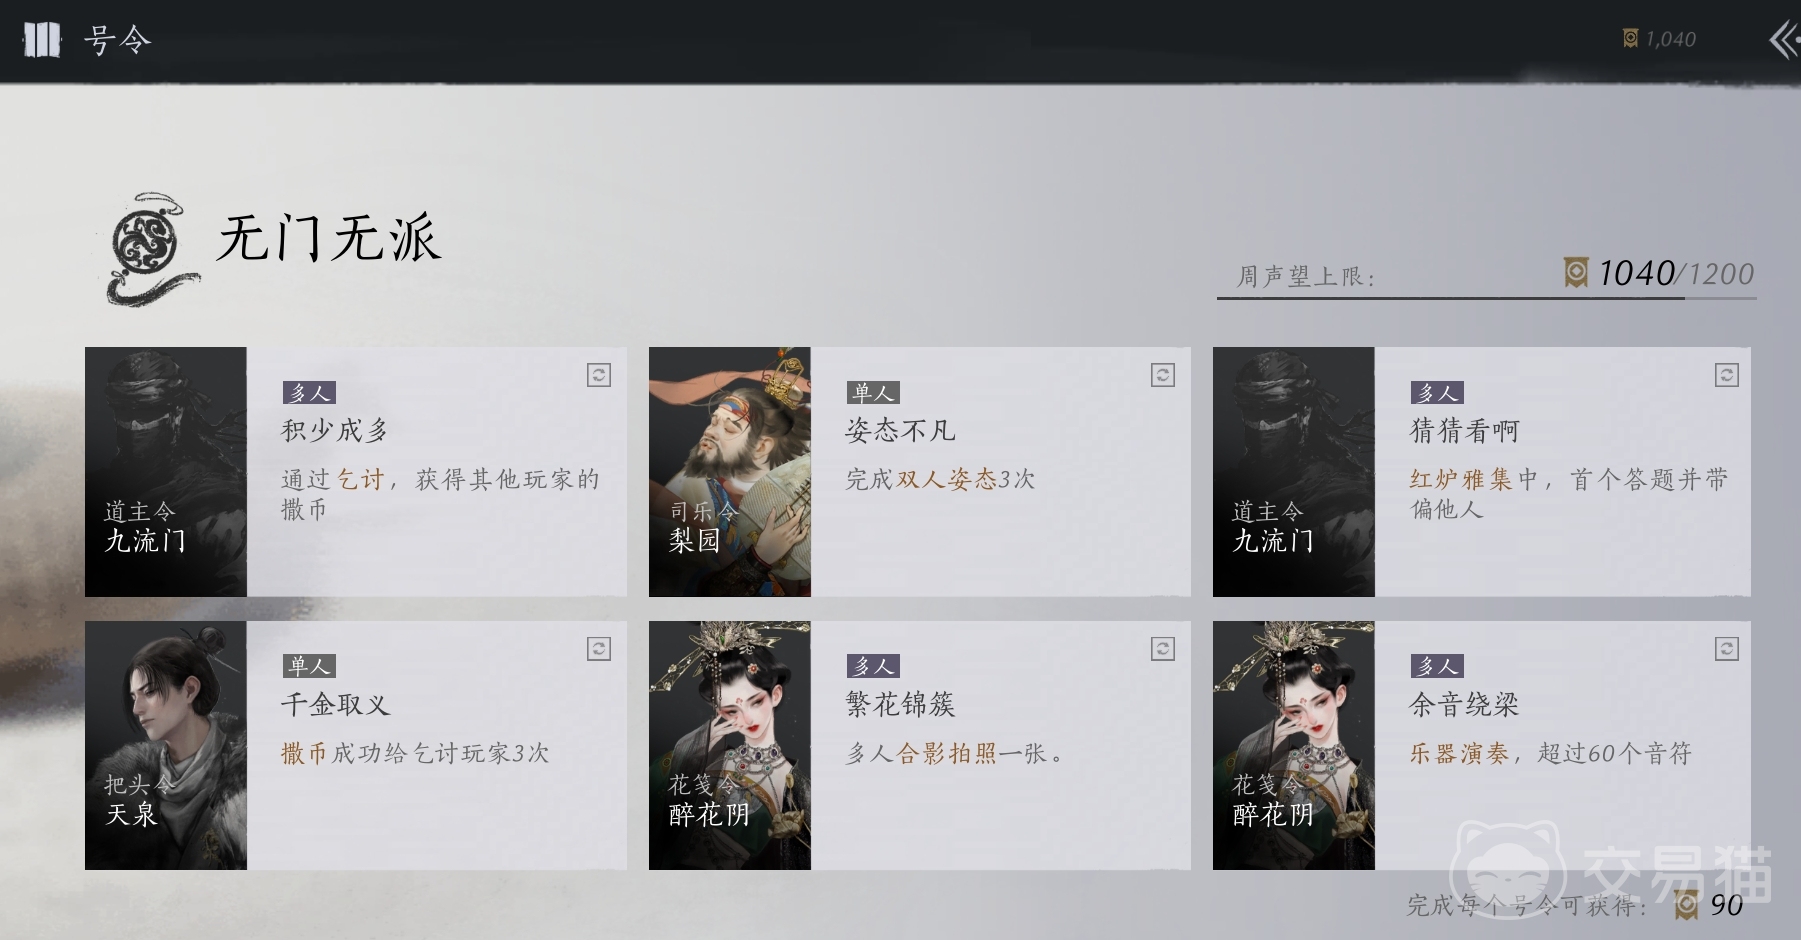This screenshot has width=1801, height=940.
Task: Click the 周声望上限 progress bar
Action: tap(1486, 297)
